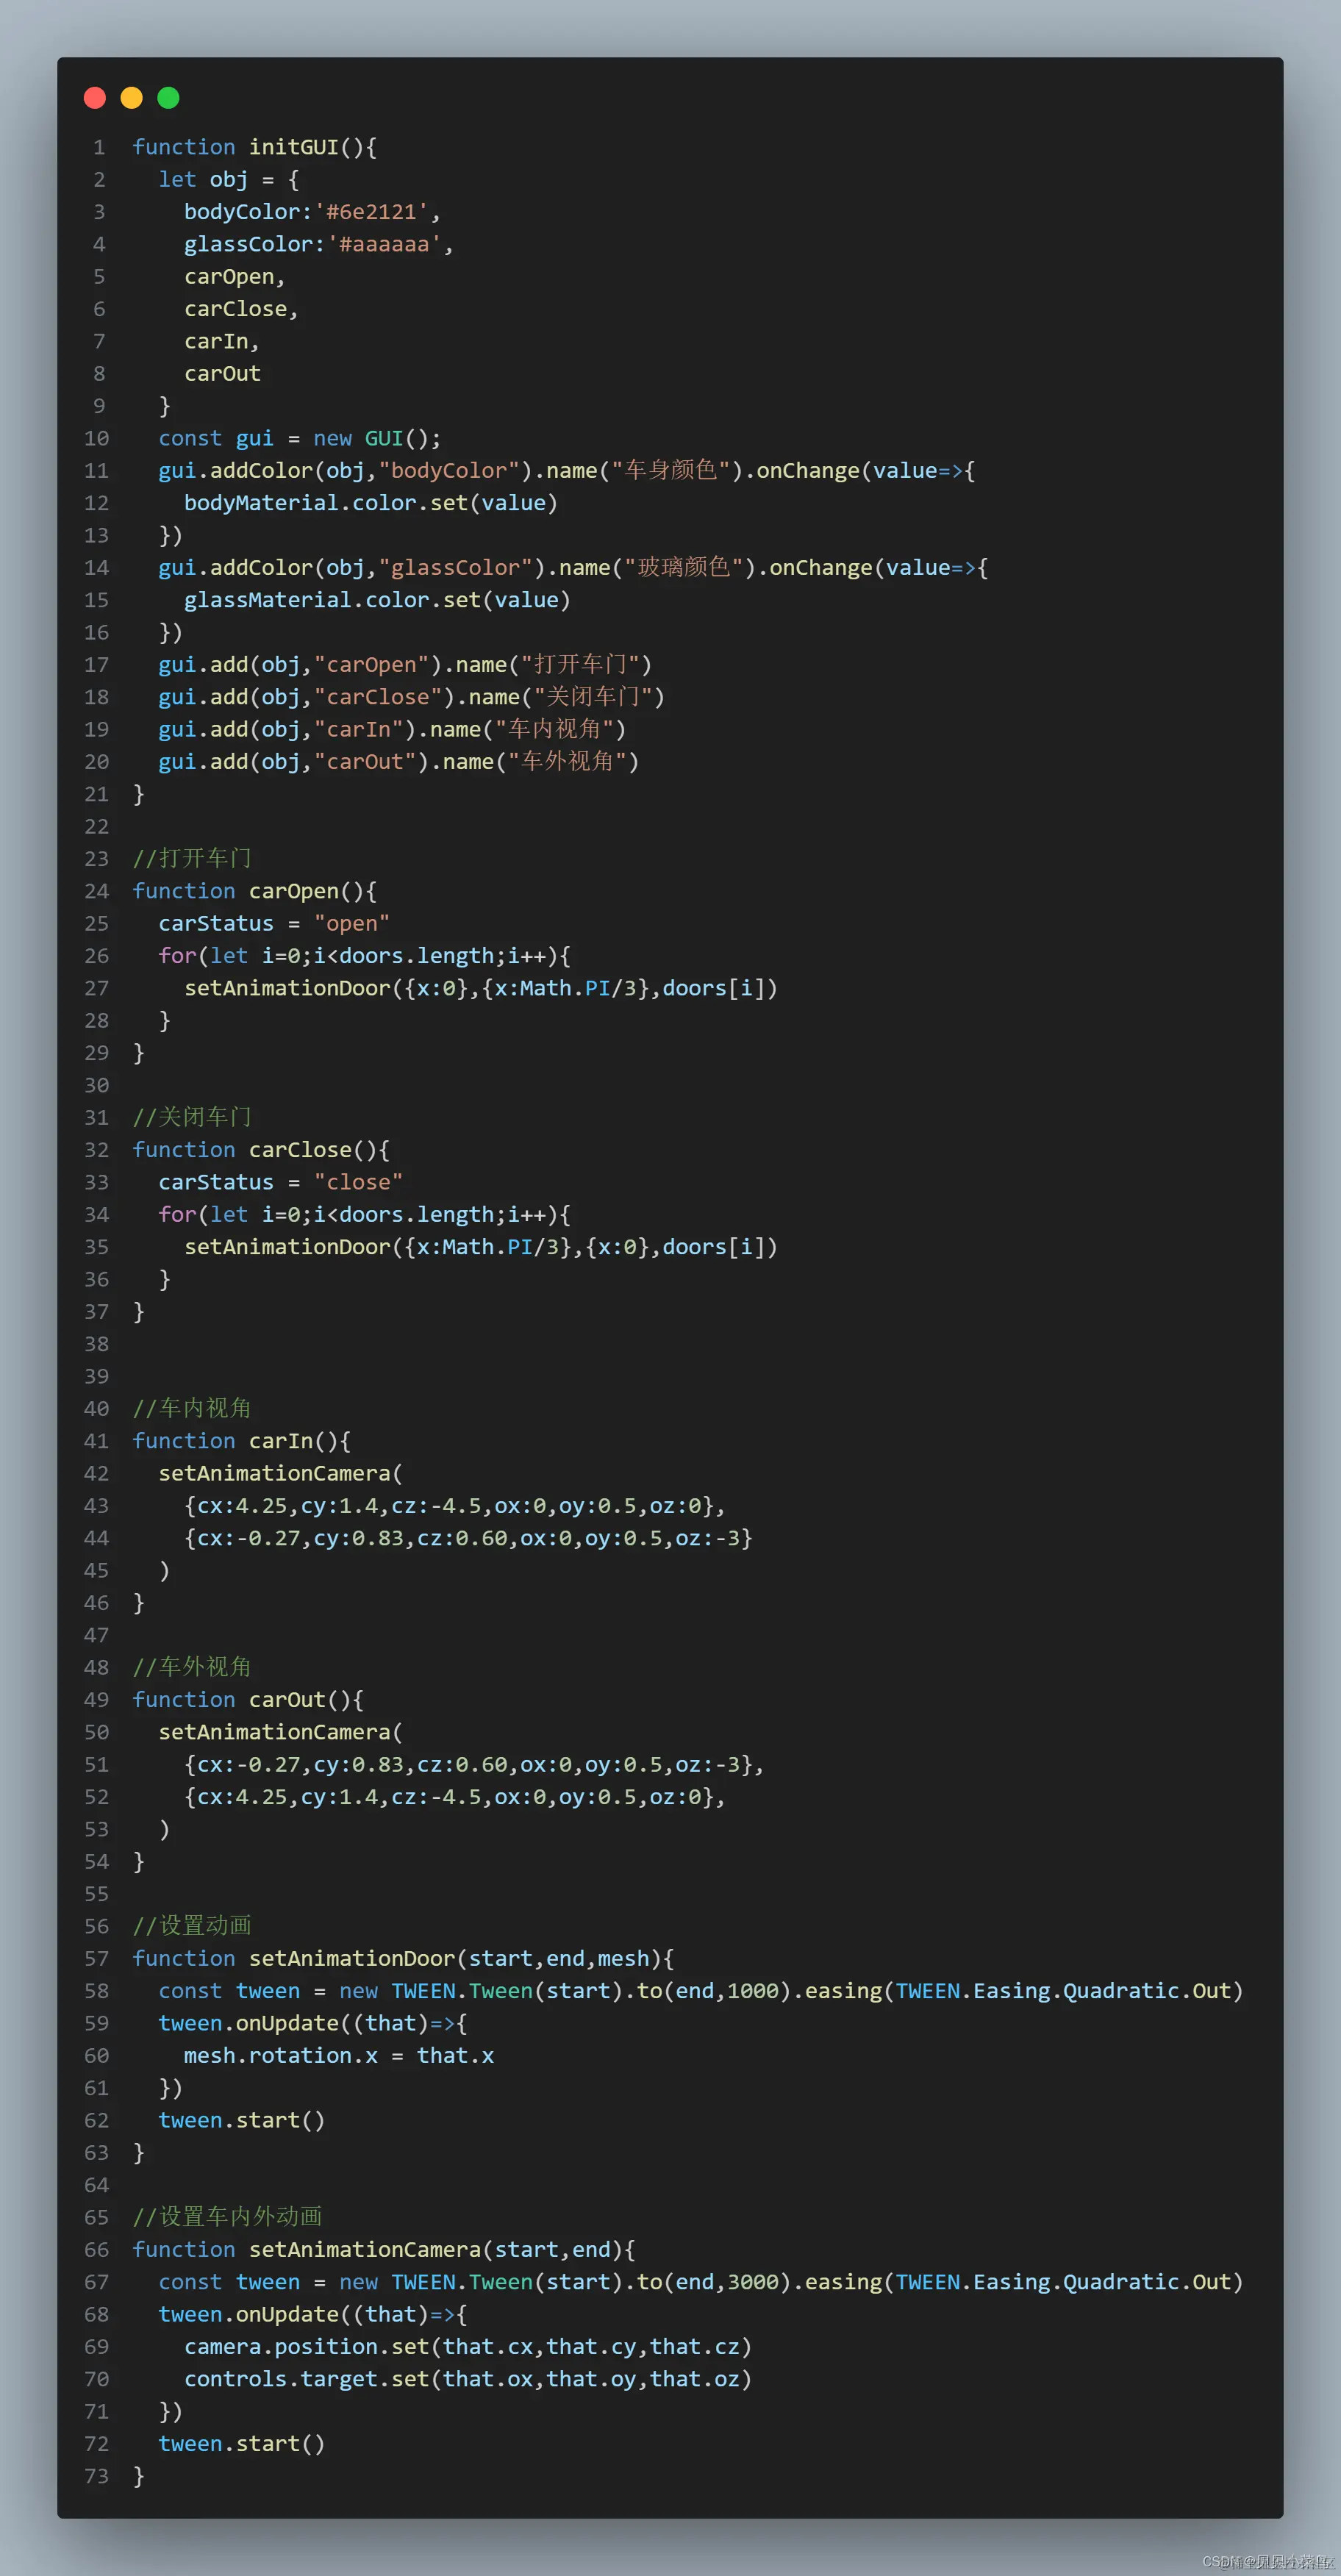Click the comment '//设置动画'

click(x=192, y=1926)
